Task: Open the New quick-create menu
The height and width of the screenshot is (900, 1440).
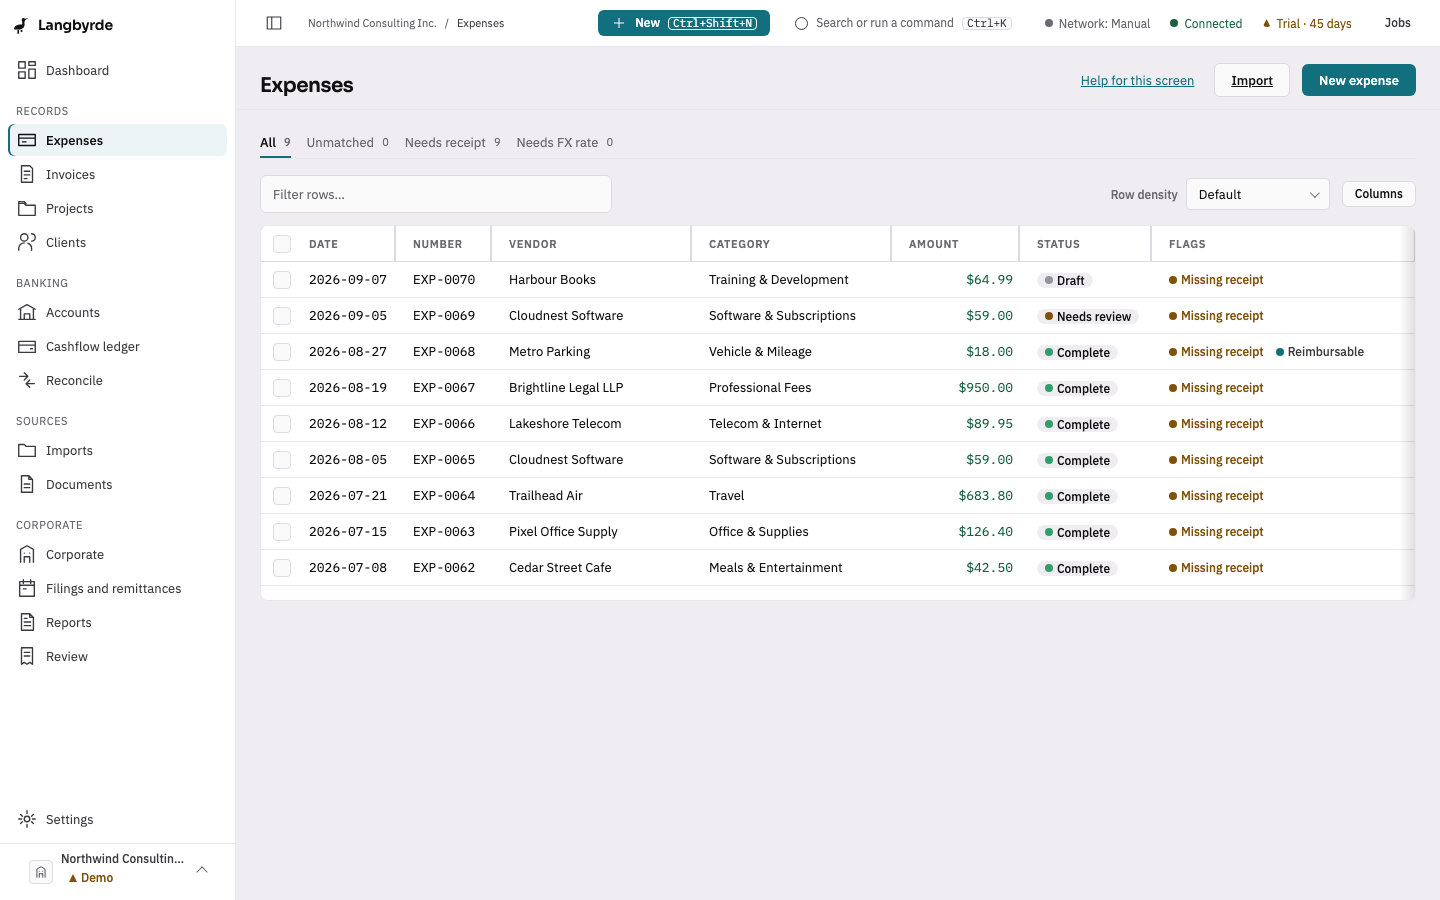Action: click(684, 23)
